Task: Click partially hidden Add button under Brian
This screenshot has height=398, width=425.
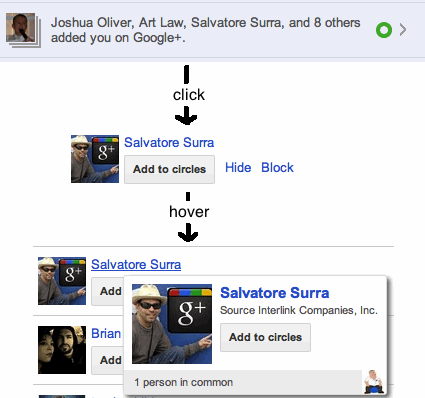Action: 108,360
